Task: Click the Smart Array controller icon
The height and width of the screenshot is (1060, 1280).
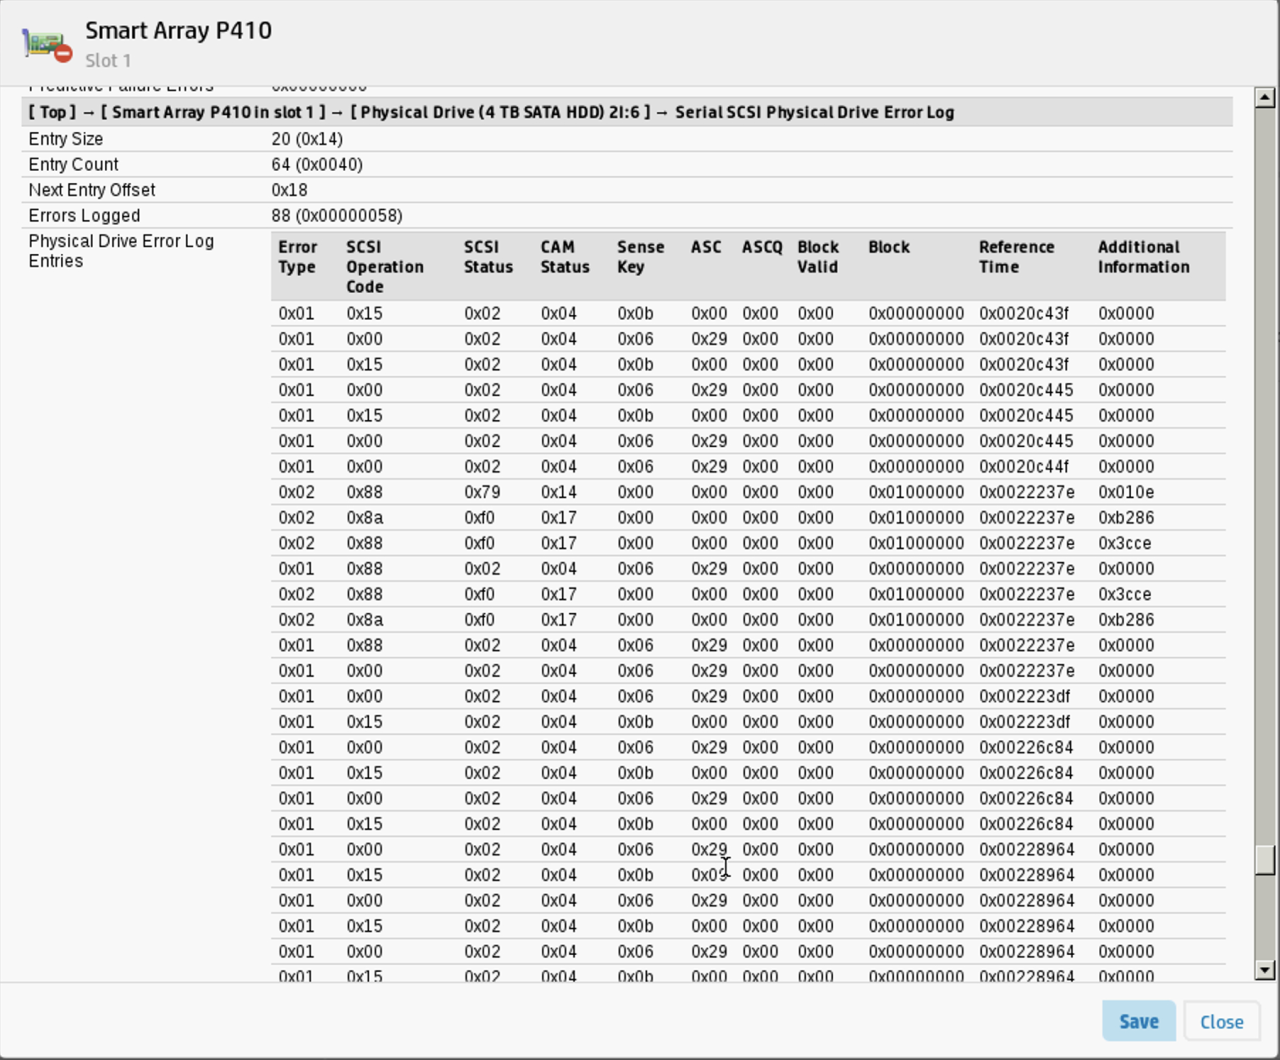Action: [x=47, y=44]
